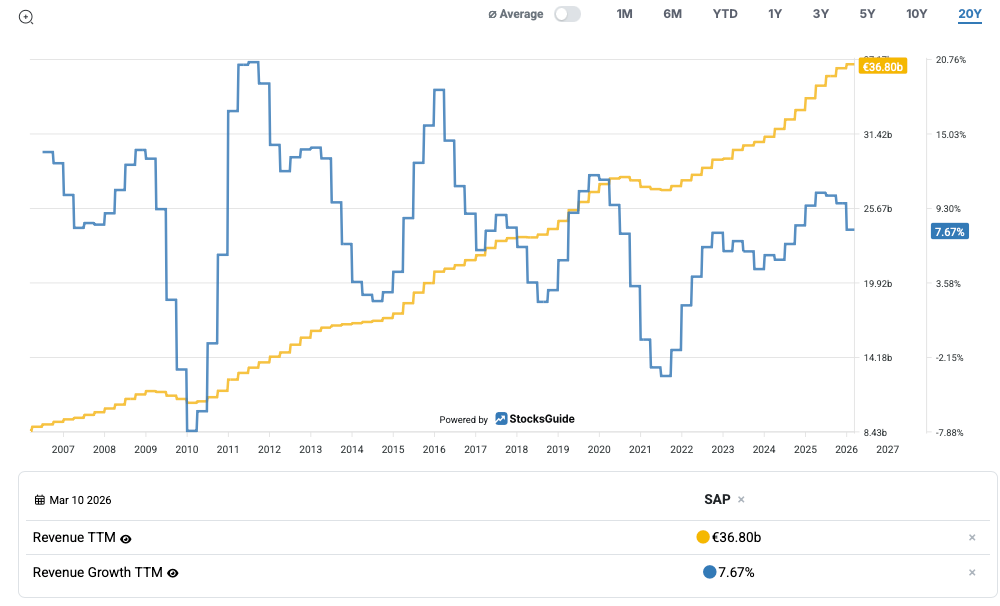Switch to the 3Y range
The height and width of the screenshot is (606, 1000).
tap(821, 14)
